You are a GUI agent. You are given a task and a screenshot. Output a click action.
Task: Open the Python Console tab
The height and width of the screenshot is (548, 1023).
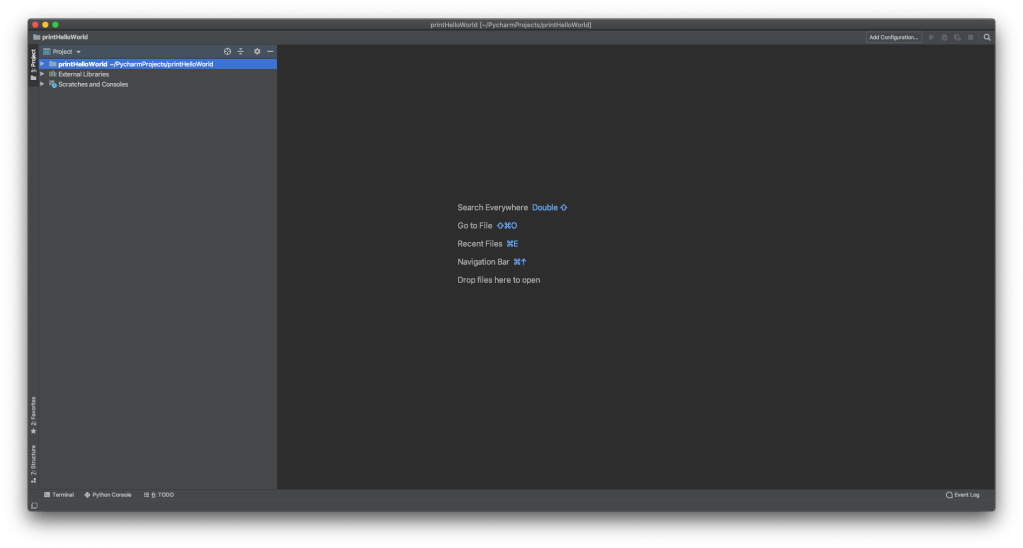(108, 494)
